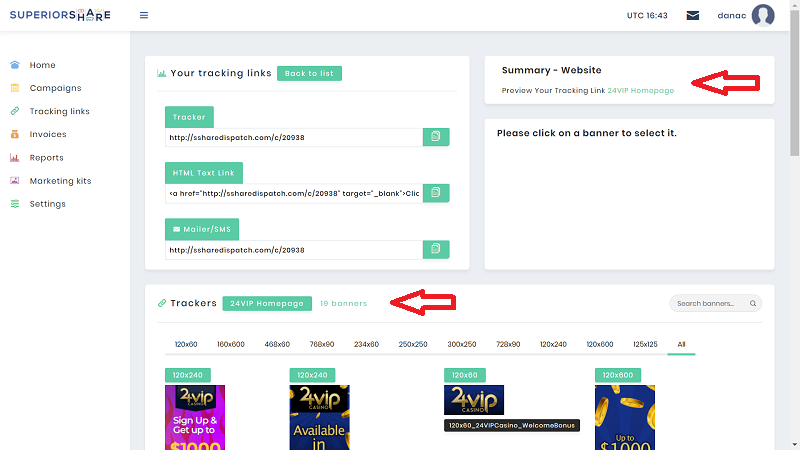Open the user avatar profile icon
The image size is (800, 450).
(763, 15)
